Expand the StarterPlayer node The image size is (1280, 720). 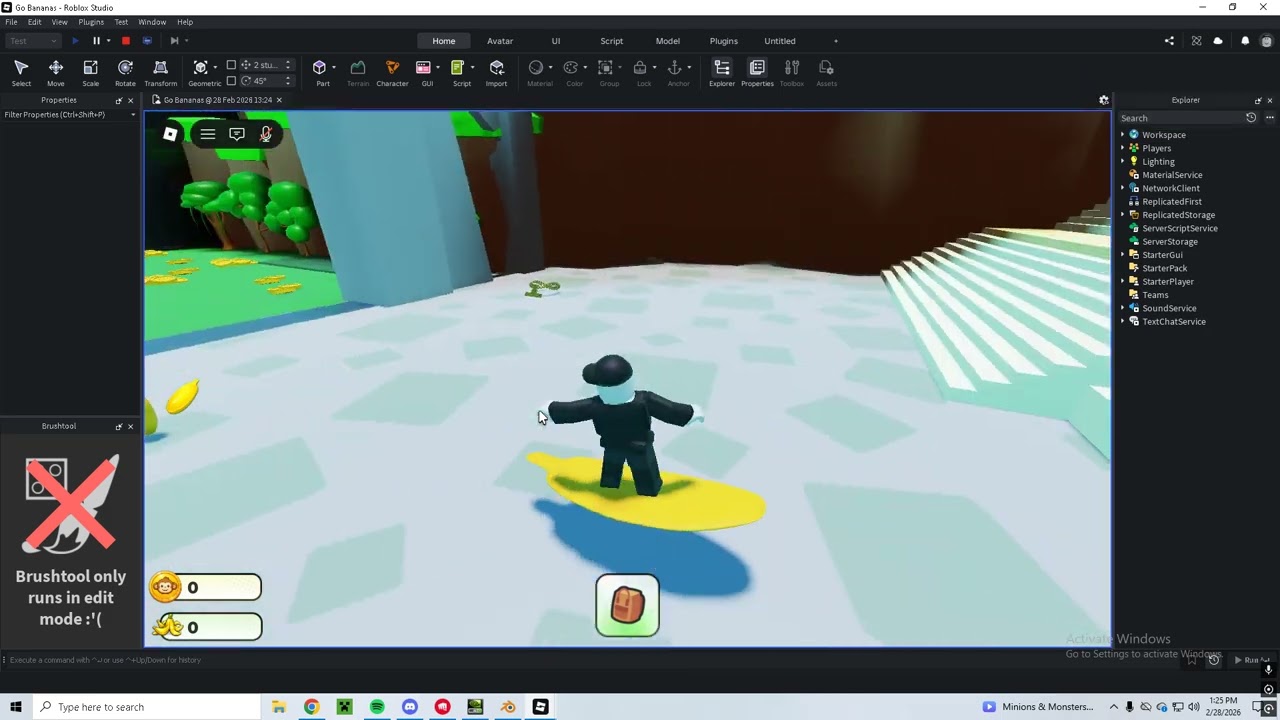tap(1123, 281)
